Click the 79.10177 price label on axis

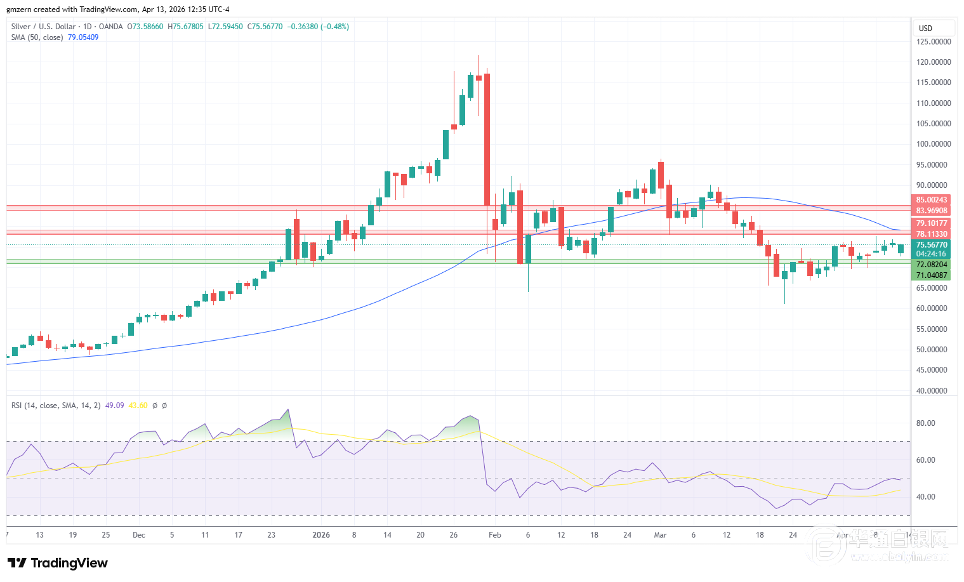point(930,223)
